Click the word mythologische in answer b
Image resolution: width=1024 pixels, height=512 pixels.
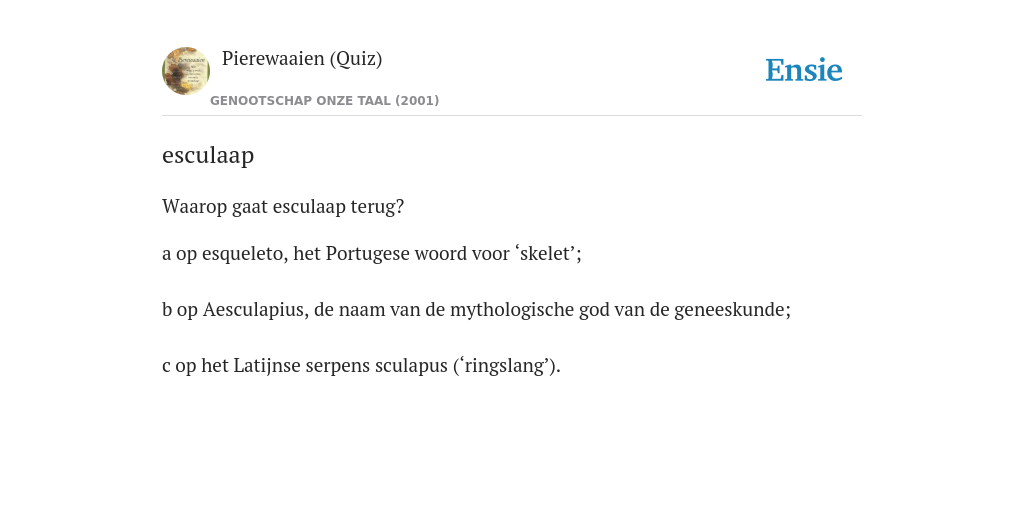pyautogui.click(x=505, y=310)
